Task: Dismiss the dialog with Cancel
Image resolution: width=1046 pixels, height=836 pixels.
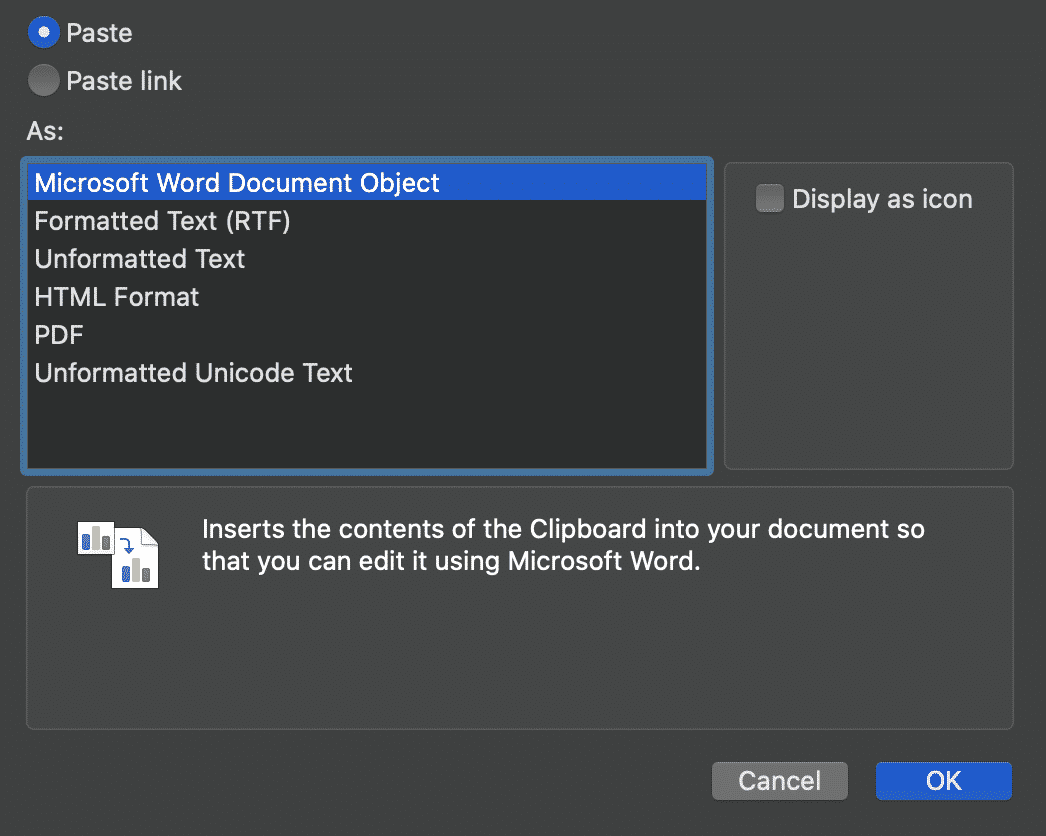Action: 779,780
